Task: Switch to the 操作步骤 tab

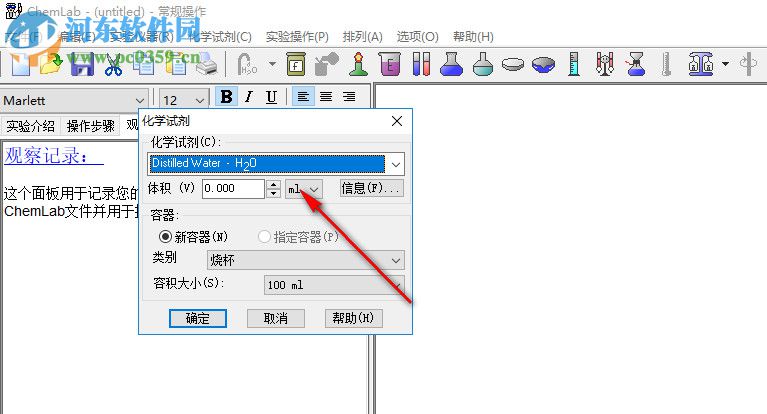Action: (90, 126)
